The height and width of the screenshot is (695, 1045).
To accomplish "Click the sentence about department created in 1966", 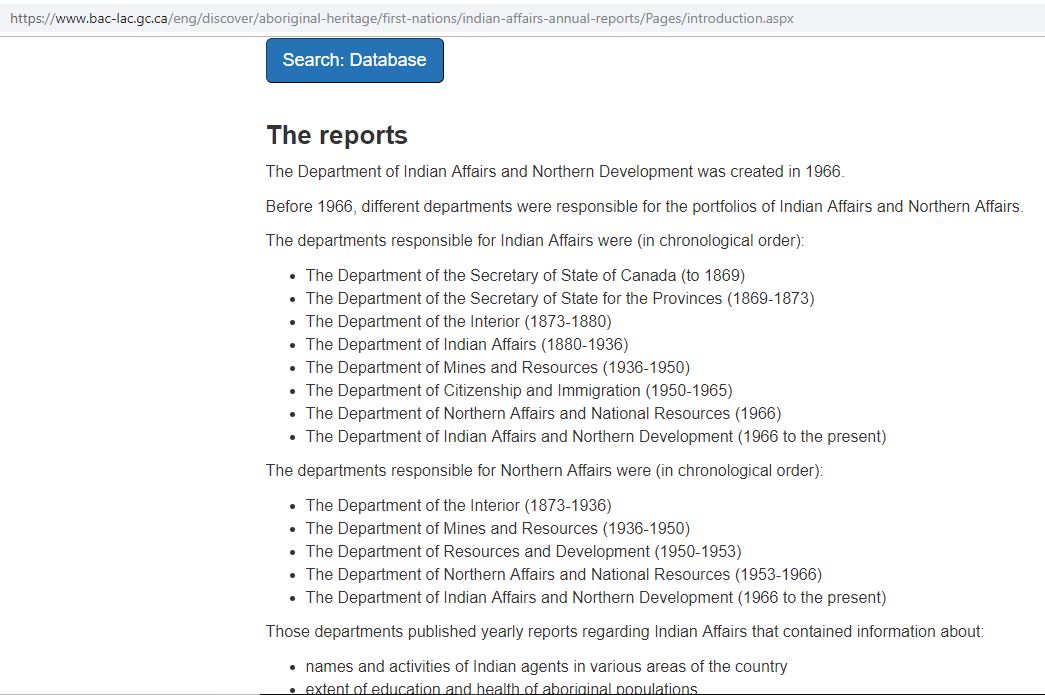I will pos(555,171).
